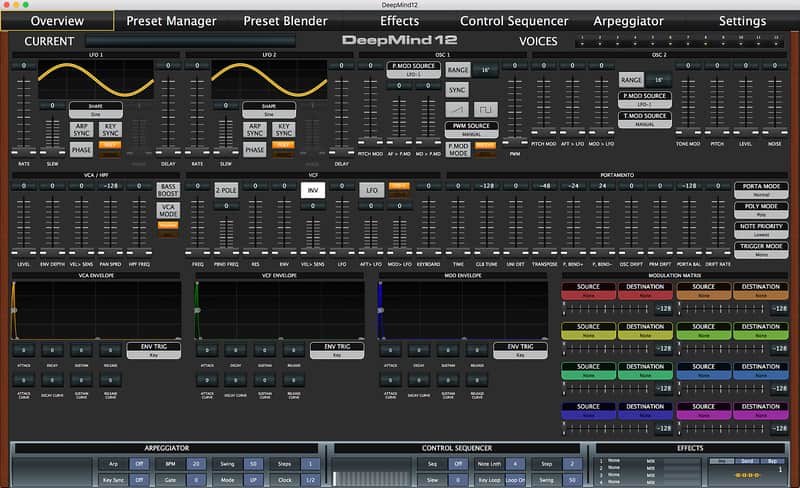Screen dimensions: 800x488
Task: Open the red modulation matrix SOURCE dropdown
Action: [x=588, y=290]
